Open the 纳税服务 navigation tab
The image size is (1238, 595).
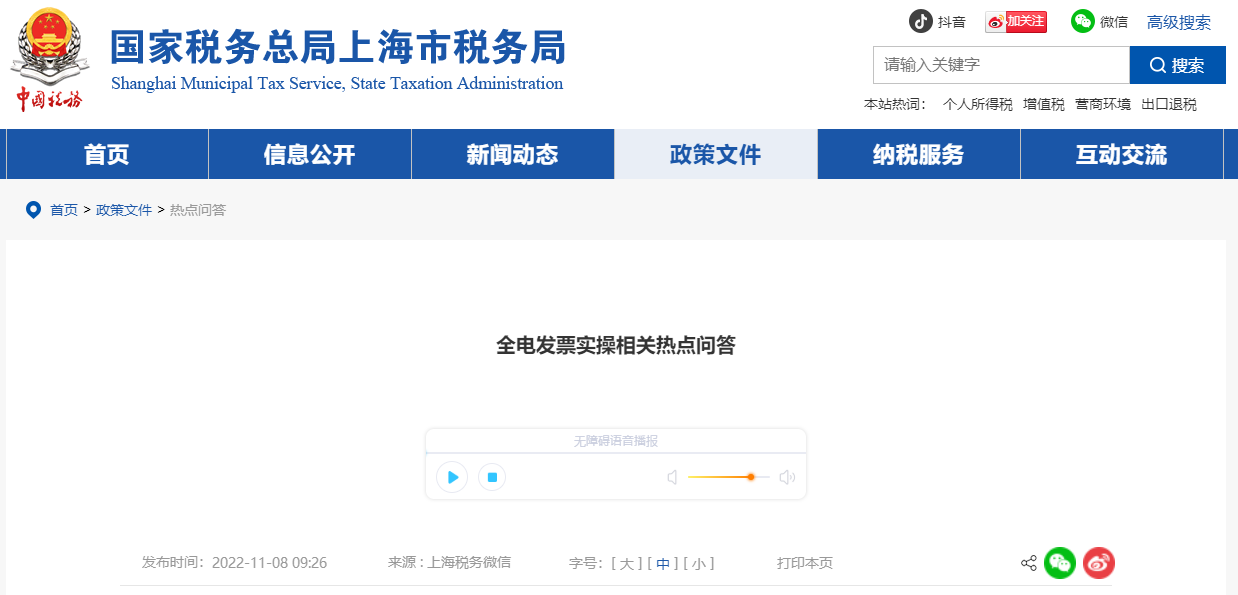(x=918, y=153)
